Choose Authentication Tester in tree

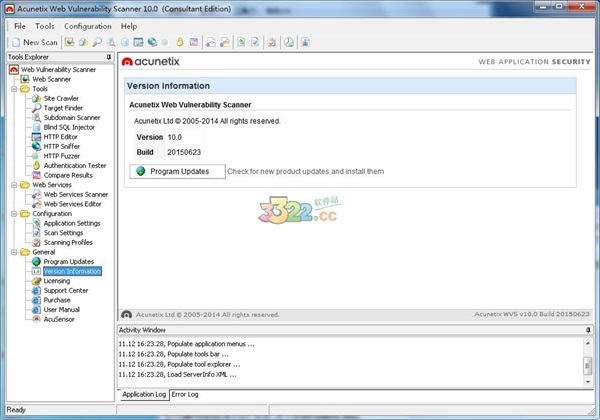75,166
